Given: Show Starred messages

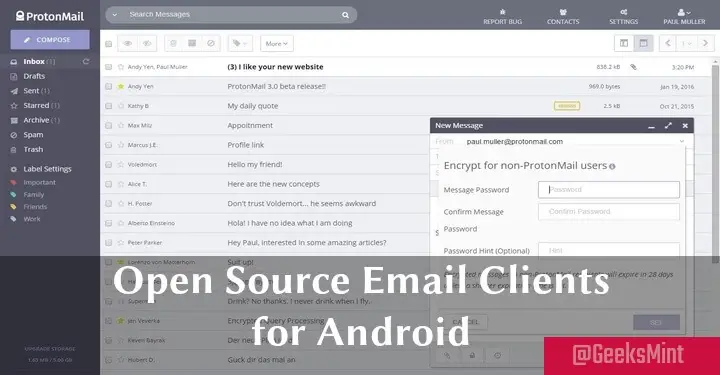Looking at the screenshot, I should point(35,106).
